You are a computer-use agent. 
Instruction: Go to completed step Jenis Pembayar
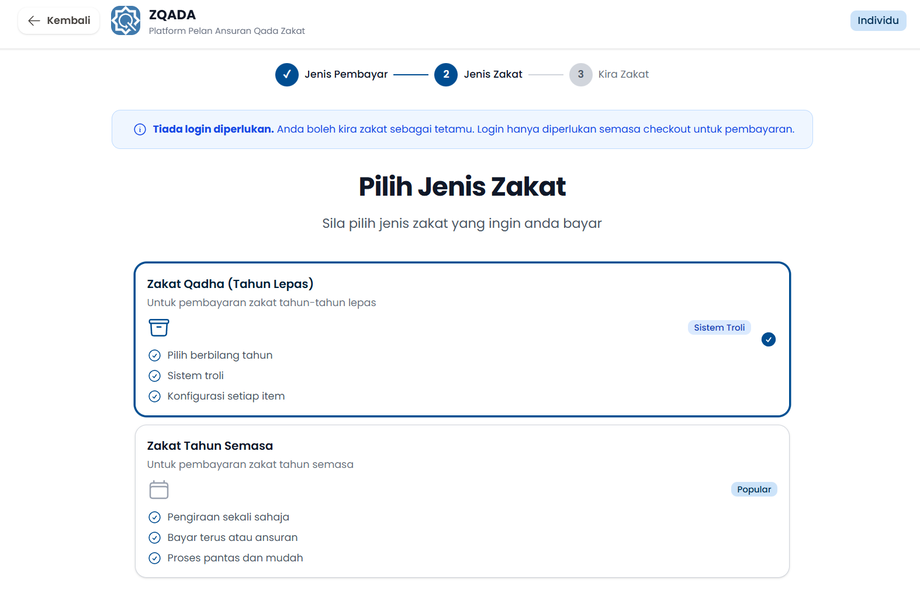click(x=287, y=74)
